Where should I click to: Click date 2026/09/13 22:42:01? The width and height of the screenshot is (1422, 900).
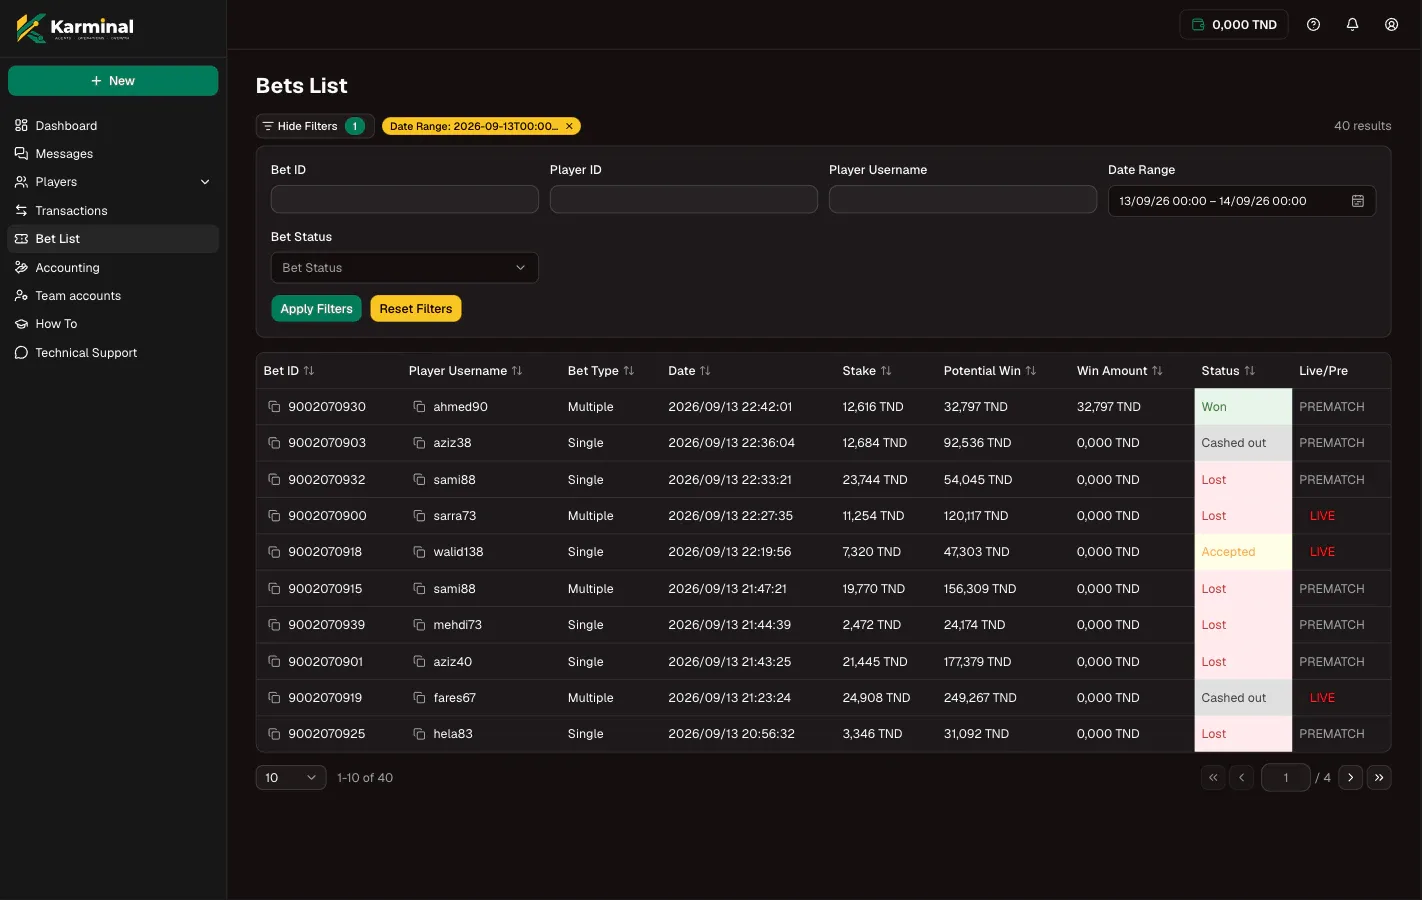730,407
